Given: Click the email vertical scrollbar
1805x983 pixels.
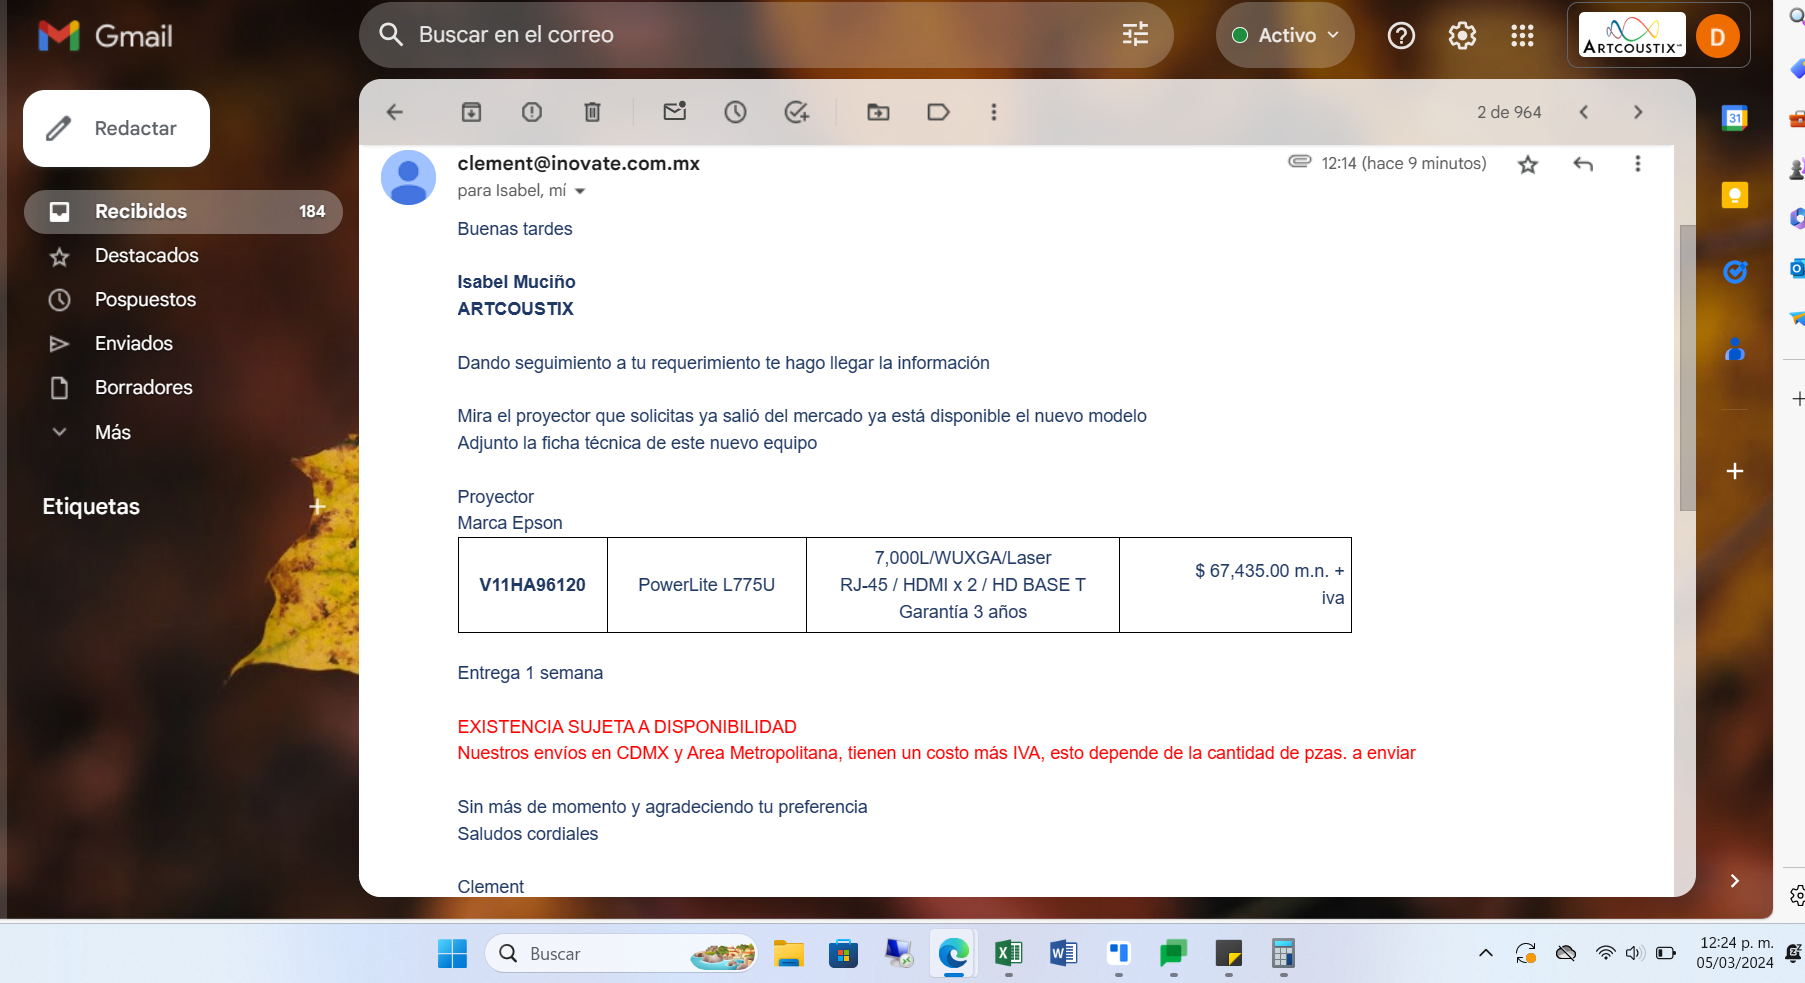Looking at the screenshot, I should (1688, 368).
